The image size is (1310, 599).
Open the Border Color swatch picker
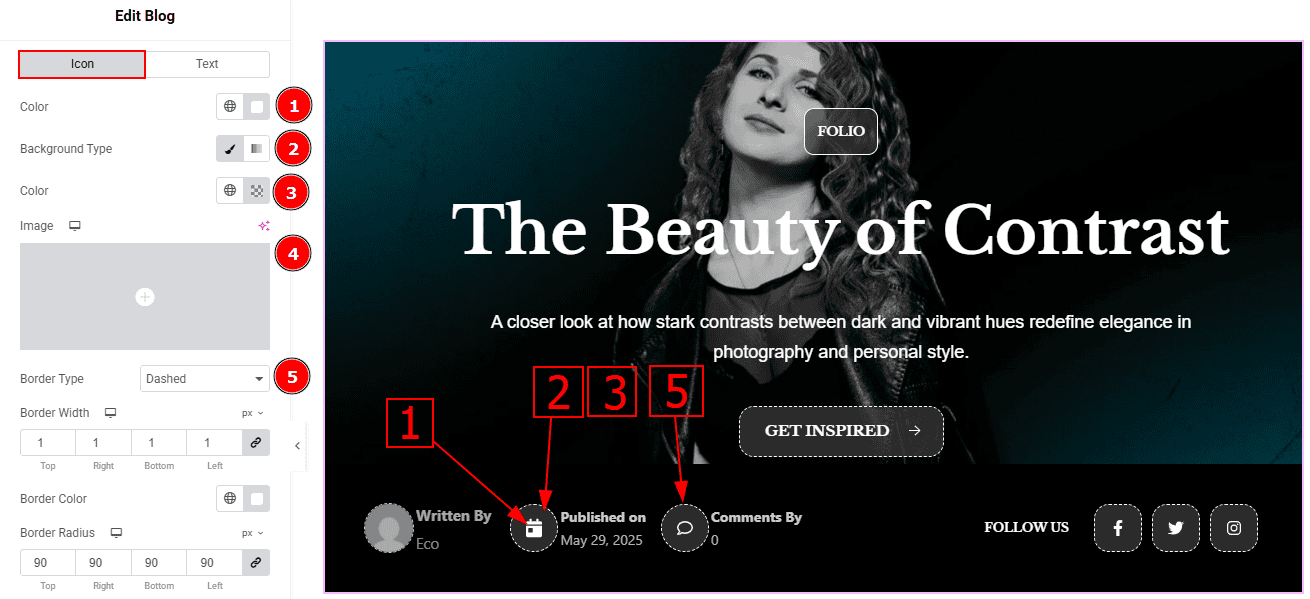257,498
